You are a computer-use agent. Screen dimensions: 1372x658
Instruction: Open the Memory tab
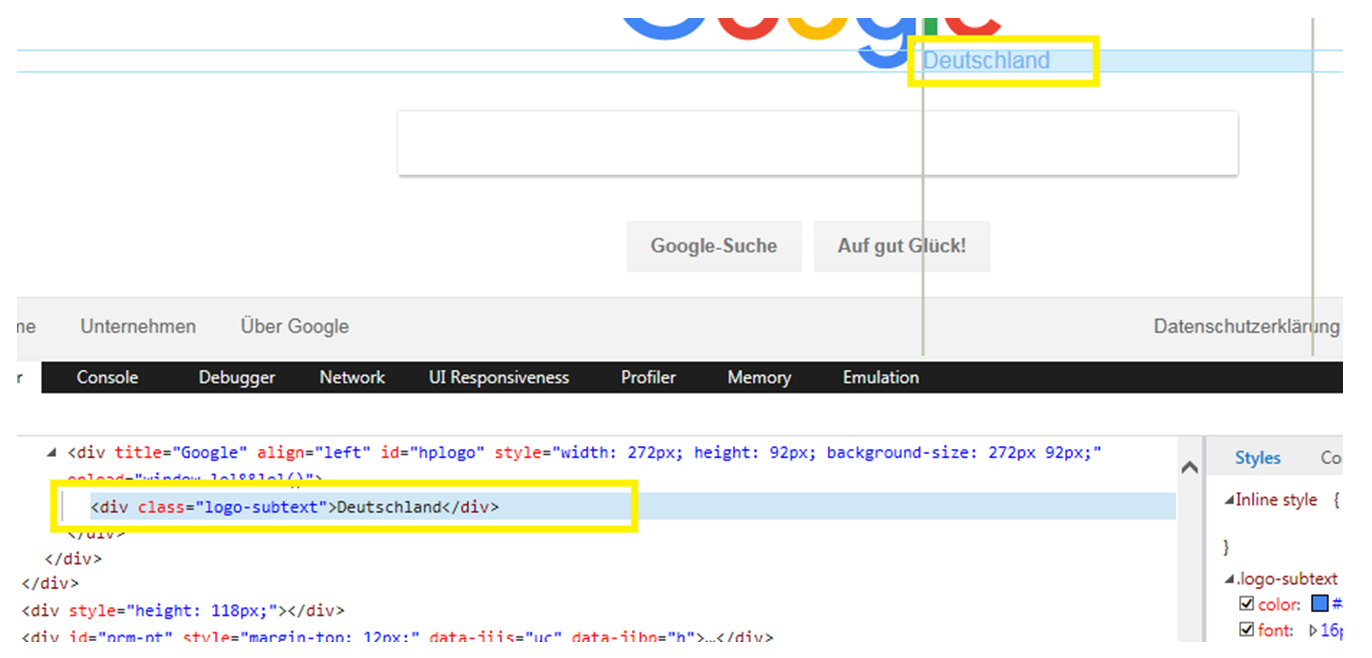(x=759, y=377)
